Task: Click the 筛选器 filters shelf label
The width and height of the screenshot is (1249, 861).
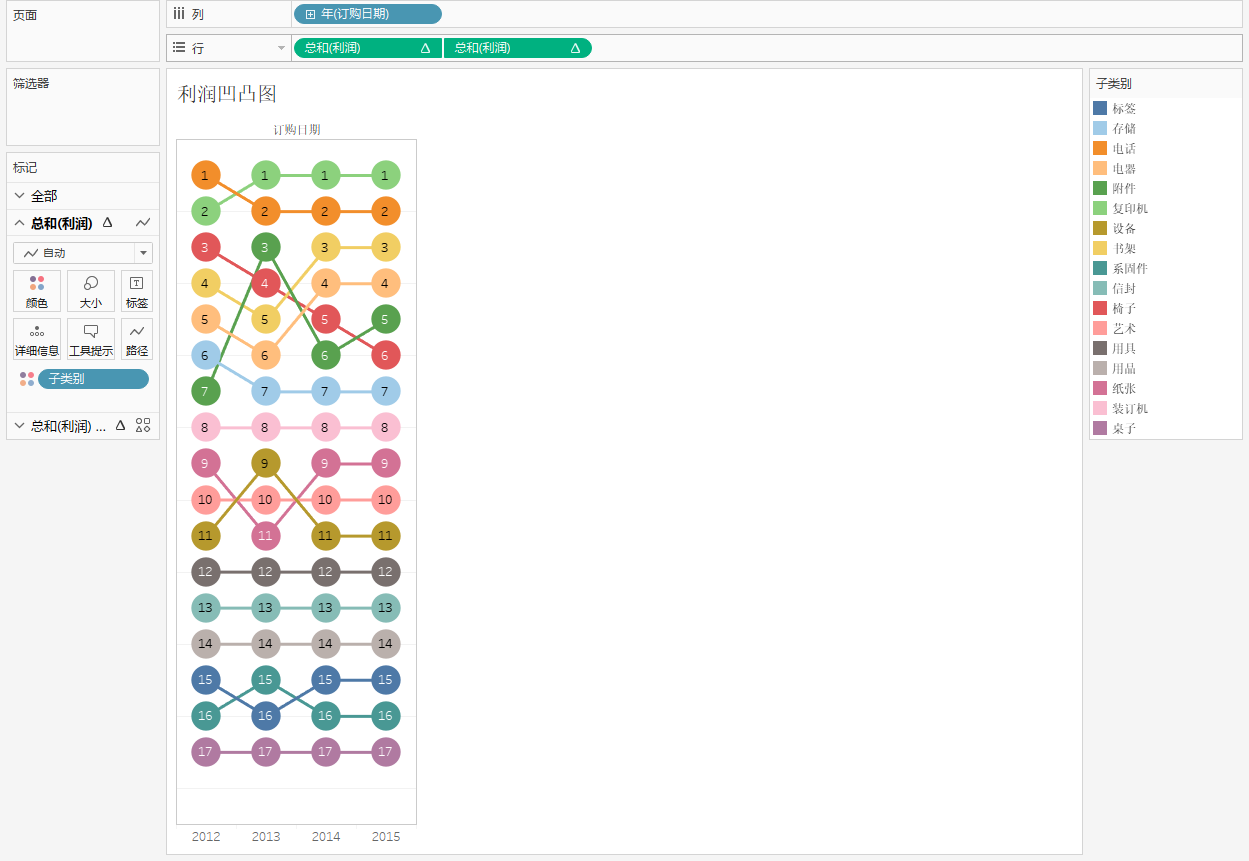Action: click(31, 84)
